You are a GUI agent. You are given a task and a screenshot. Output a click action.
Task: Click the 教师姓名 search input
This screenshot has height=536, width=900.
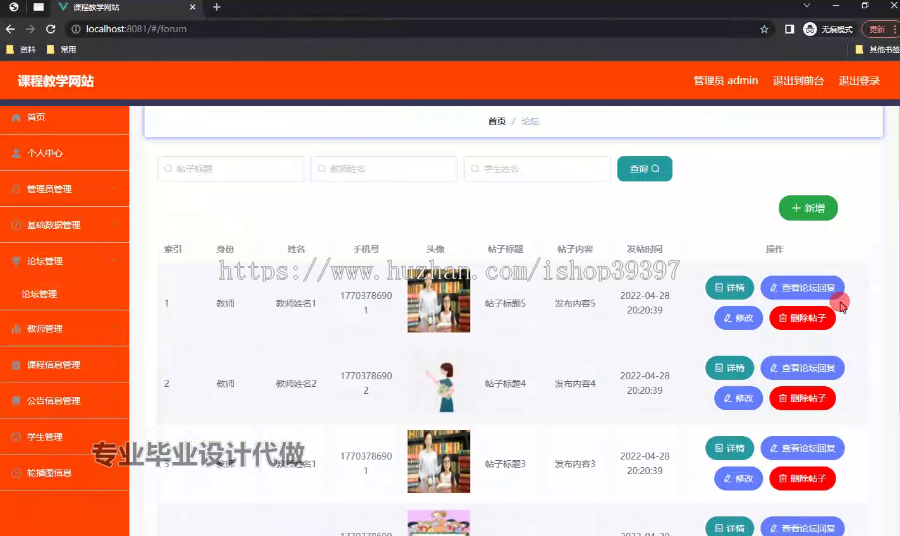(x=384, y=169)
